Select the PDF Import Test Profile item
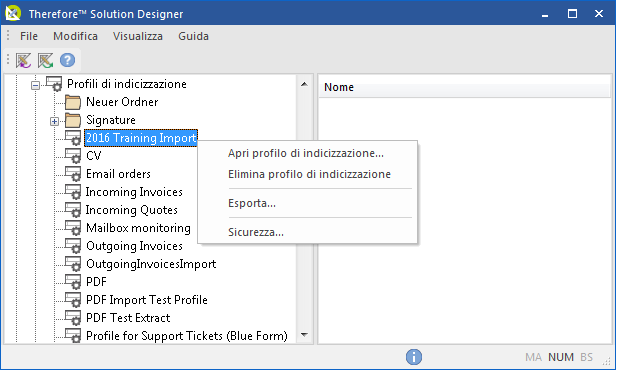The width and height of the screenshot is (617, 371). click(147, 300)
